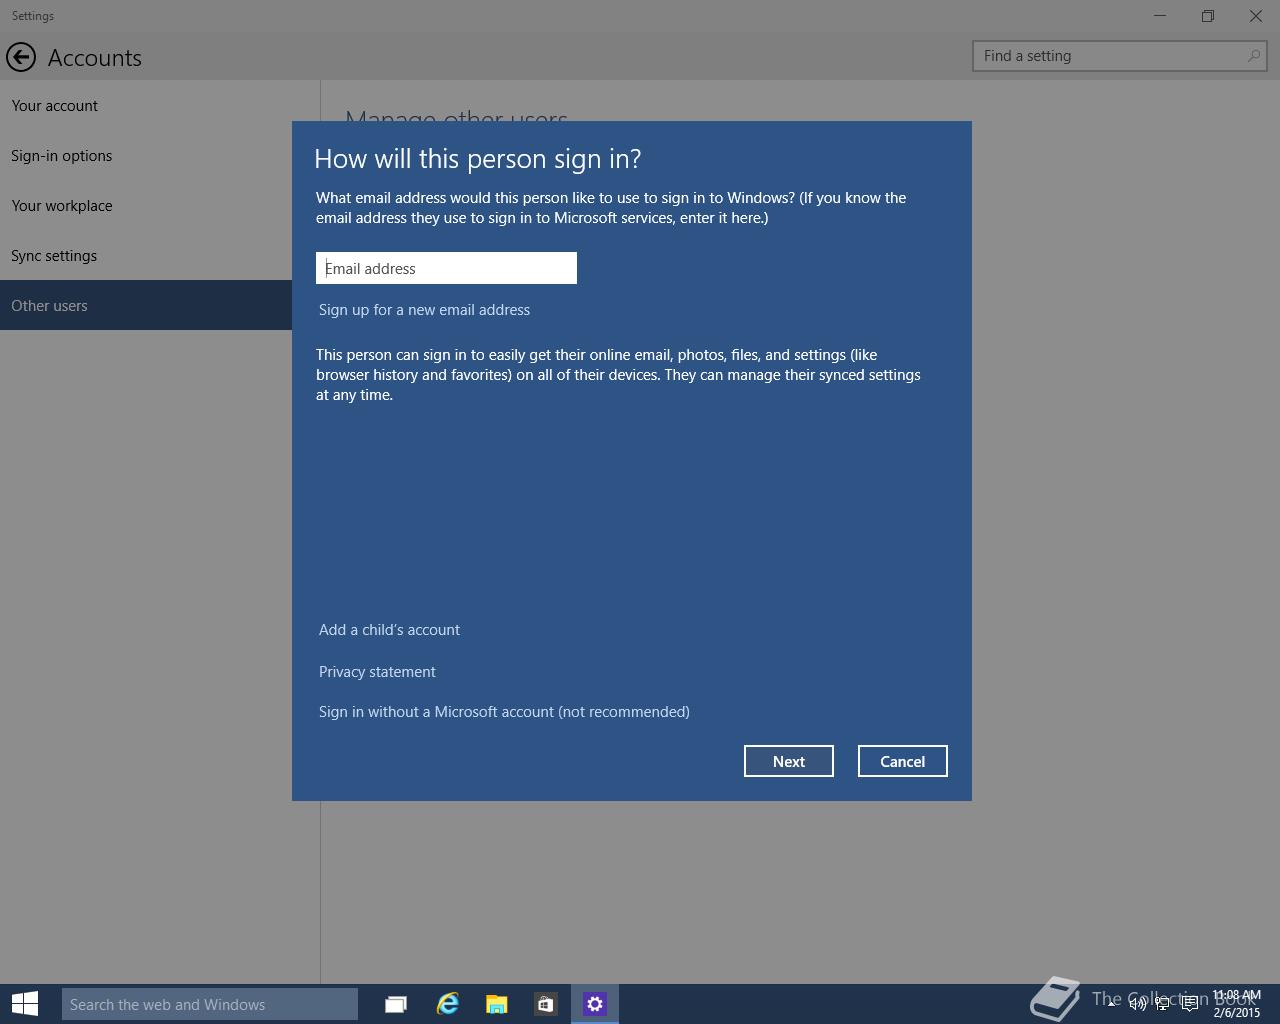Click the Email address field
This screenshot has height=1024, width=1280.
(446, 268)
